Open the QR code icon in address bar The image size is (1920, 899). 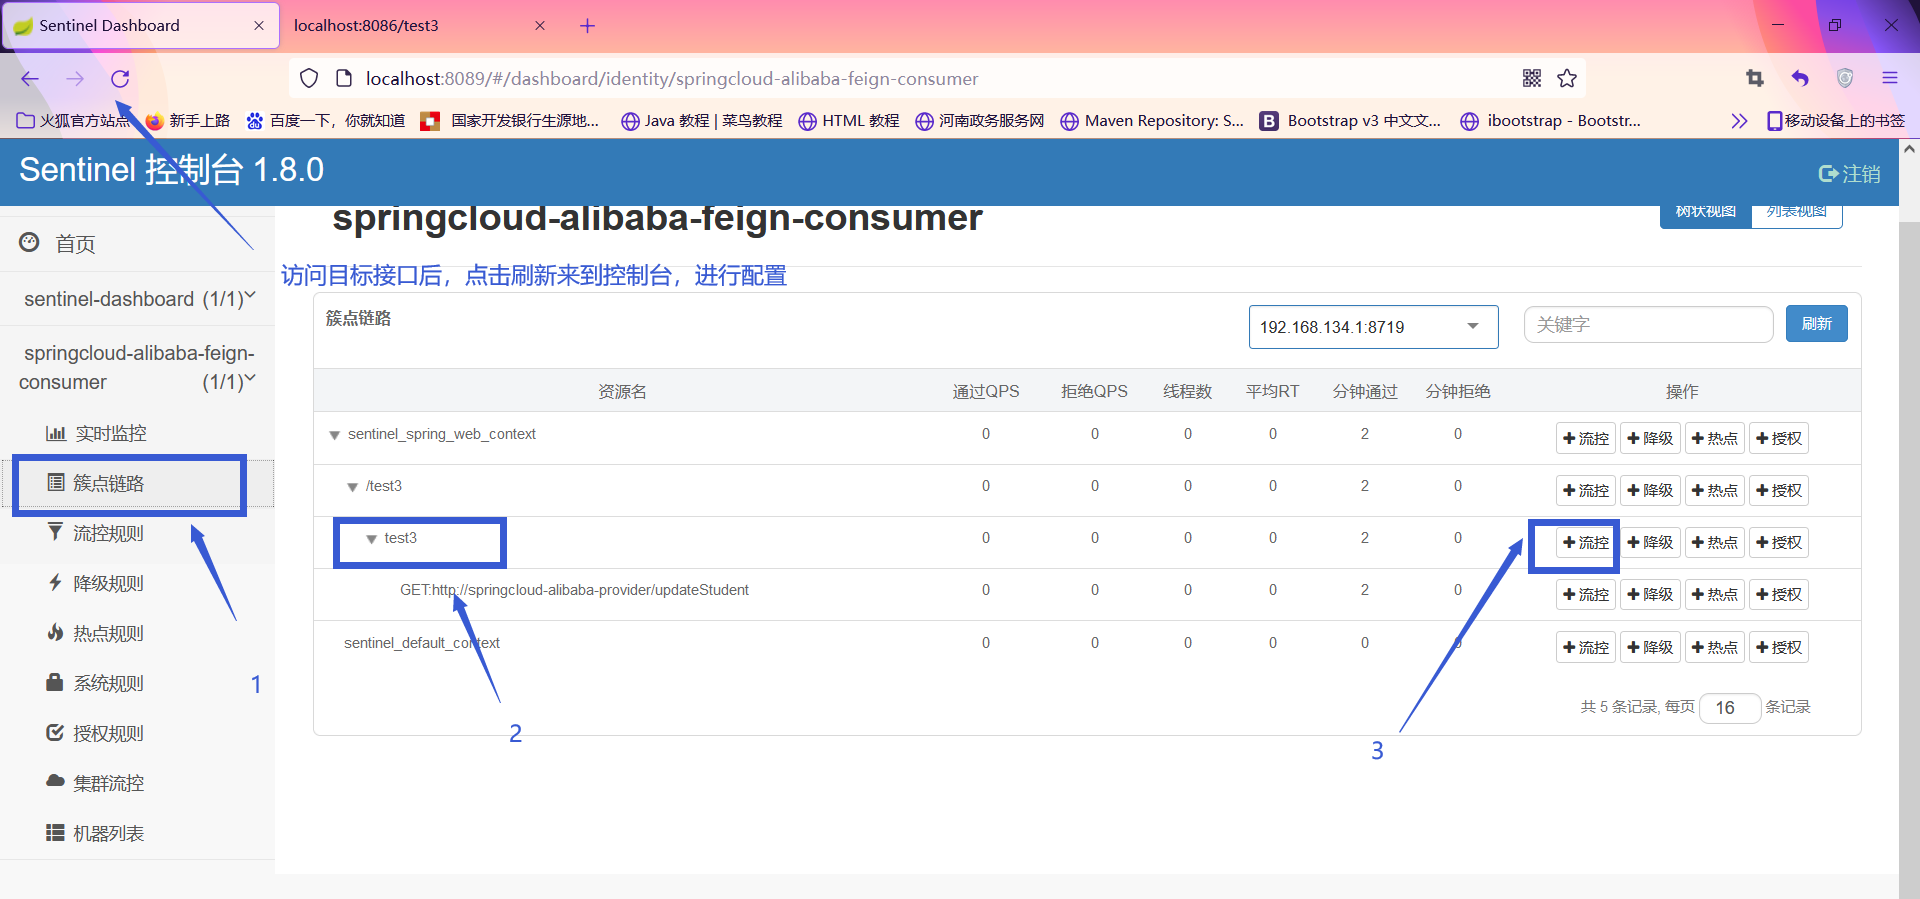click(x=1532, y=78)
